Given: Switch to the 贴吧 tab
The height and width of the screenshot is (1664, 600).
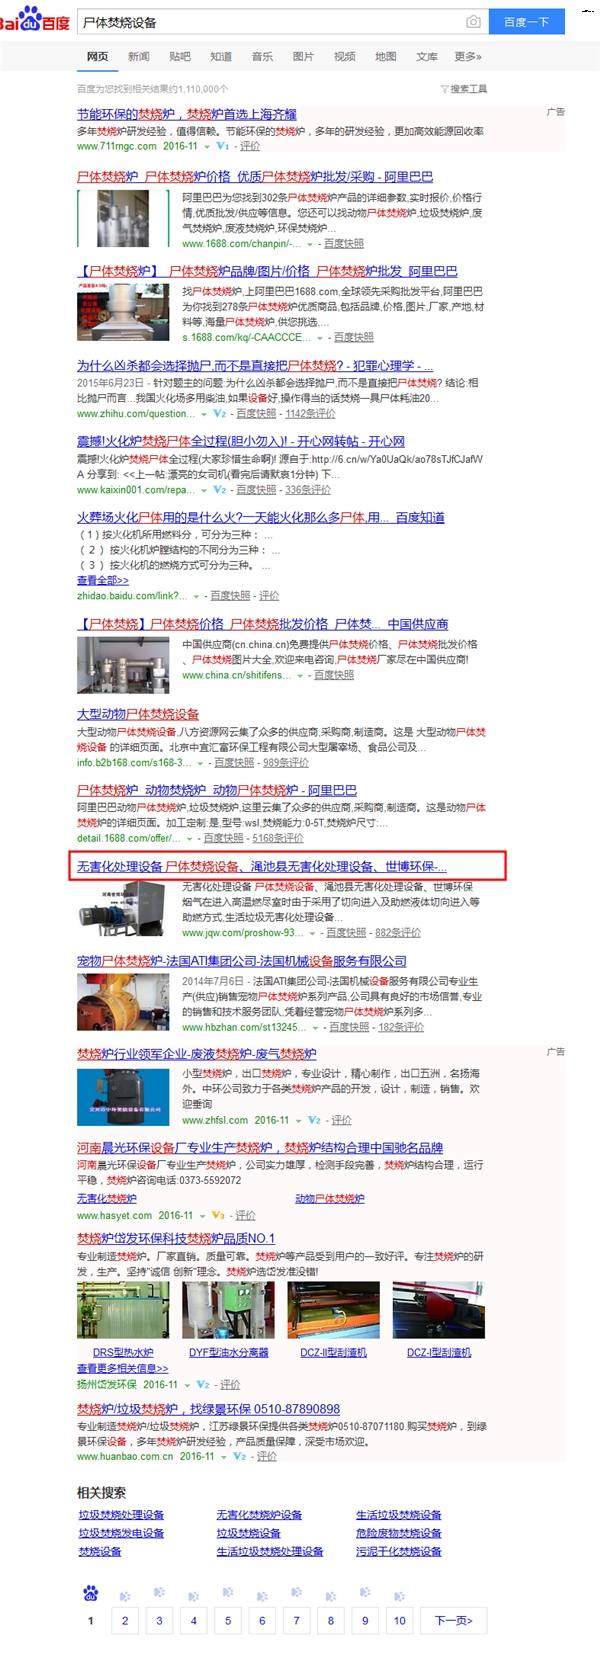Looking at the screenshot, I should [x=180, y=57].
